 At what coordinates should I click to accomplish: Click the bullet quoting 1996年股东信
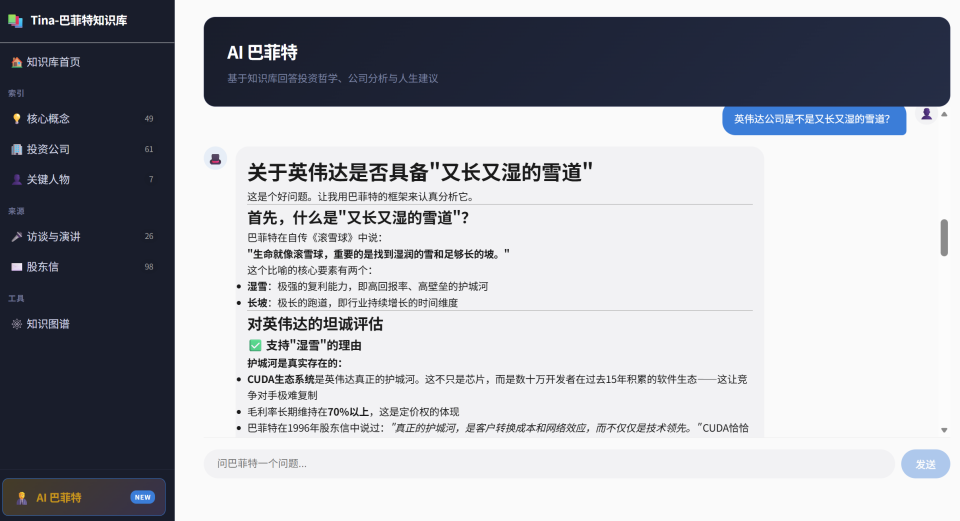pos(498,429)
